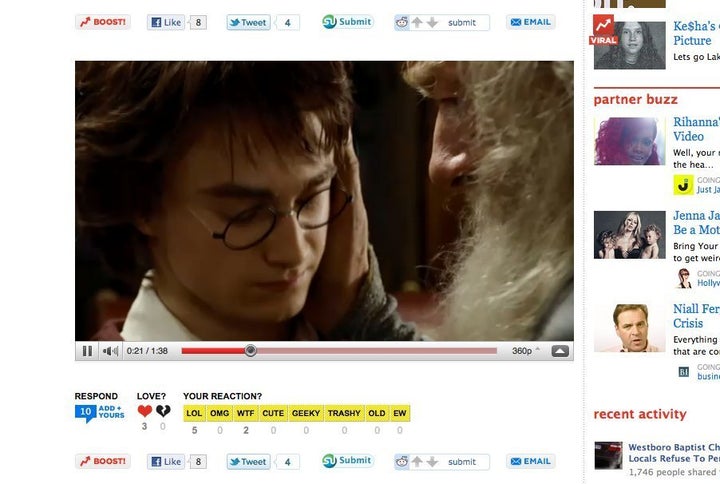
Task: Move the video progress slider knob
Action: [x=250, y=351]
